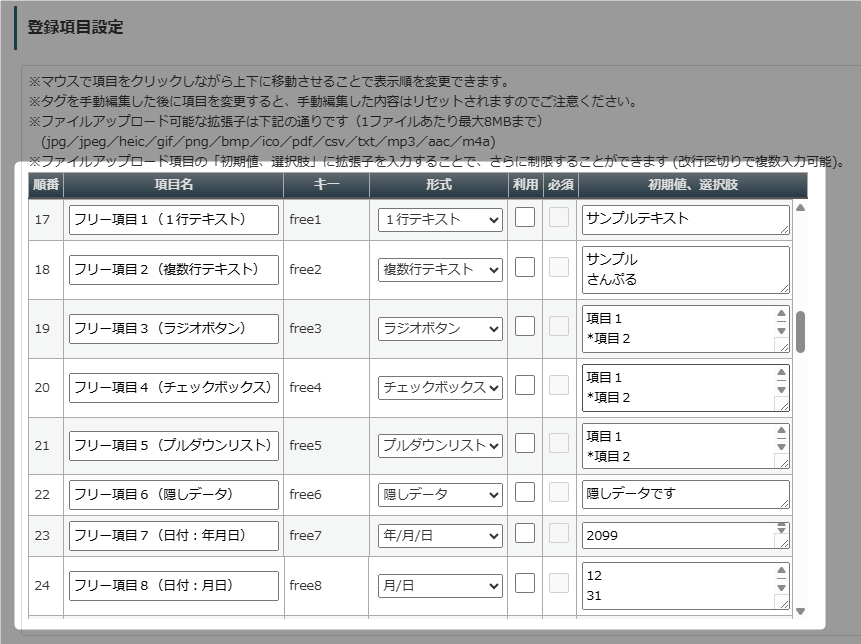This screenshot has height=644, width=861.
Task: Click resize grip of 隠しデータです textarea
Action: point(784,503)
